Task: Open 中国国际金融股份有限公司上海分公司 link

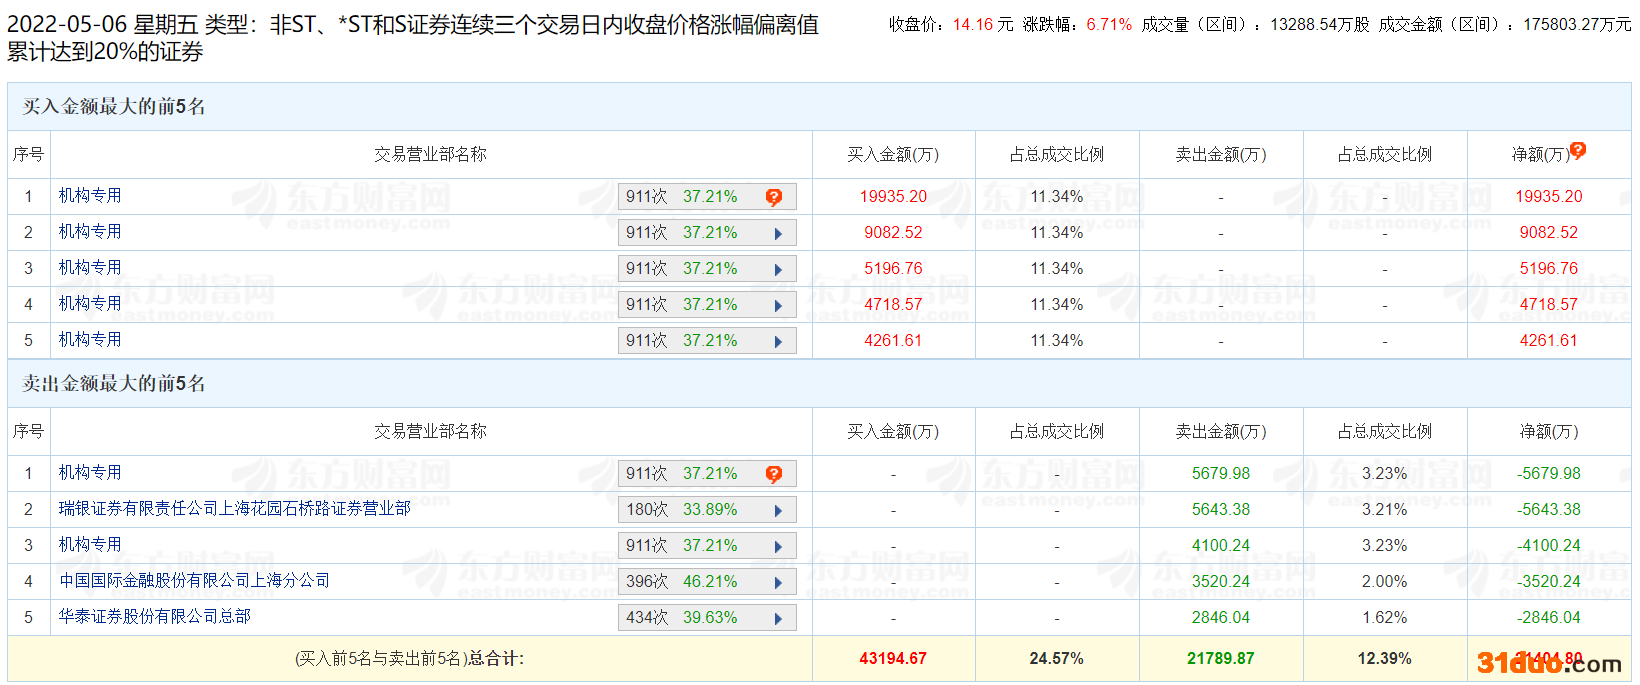Action: (x=194, y=580)
